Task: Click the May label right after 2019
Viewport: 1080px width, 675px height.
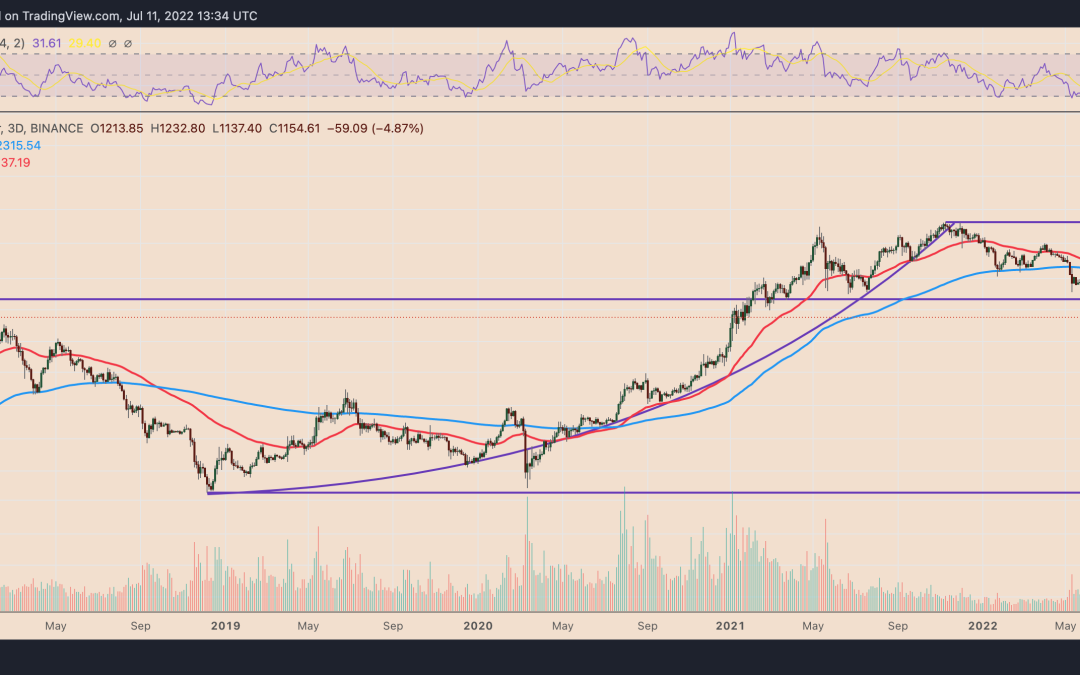Action: 308,625
